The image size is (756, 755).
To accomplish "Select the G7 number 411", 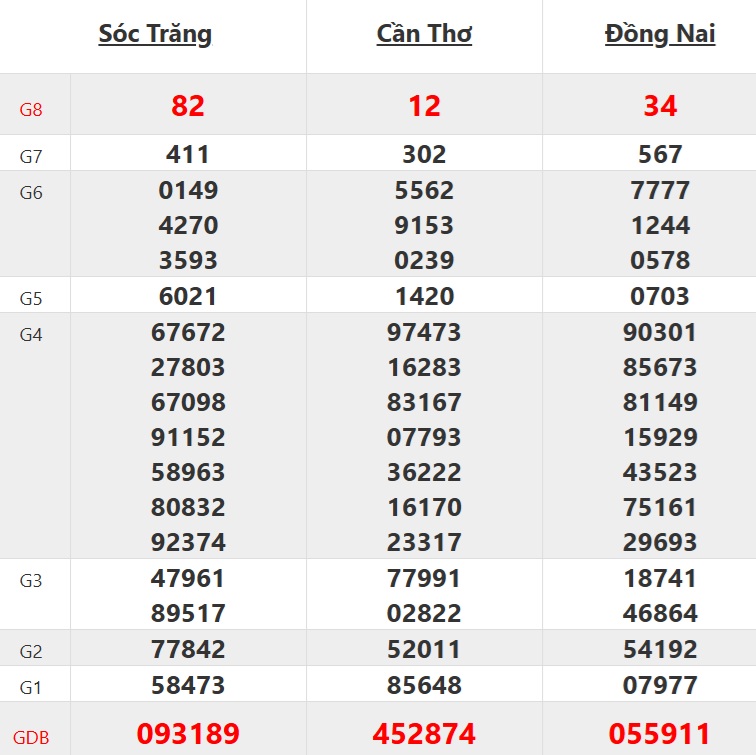I will (188, 155).
